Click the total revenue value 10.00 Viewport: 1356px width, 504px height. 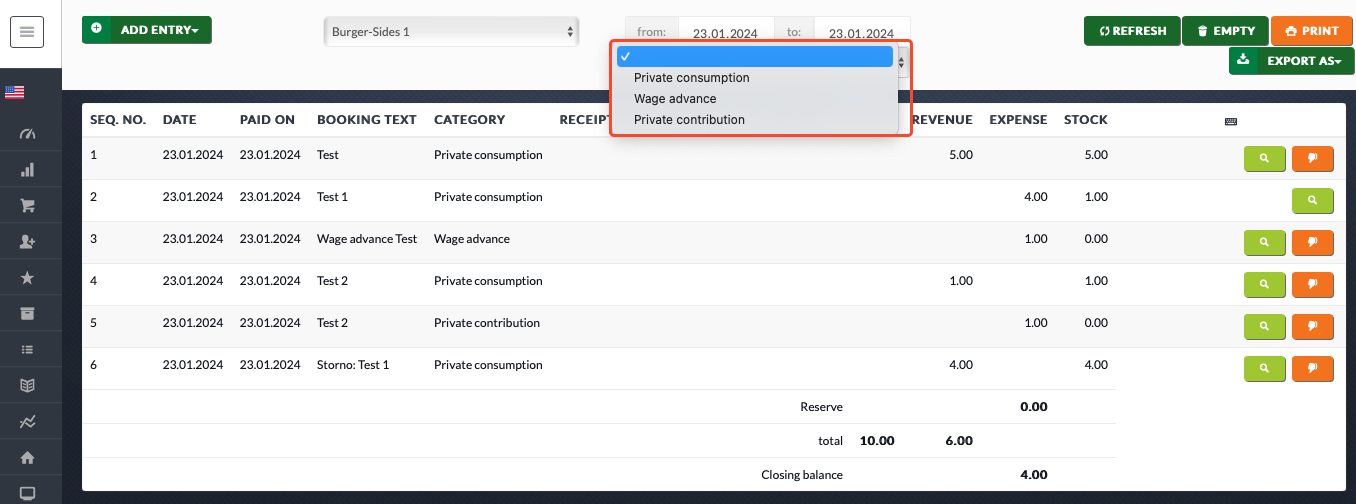click(x=877, y=441)
